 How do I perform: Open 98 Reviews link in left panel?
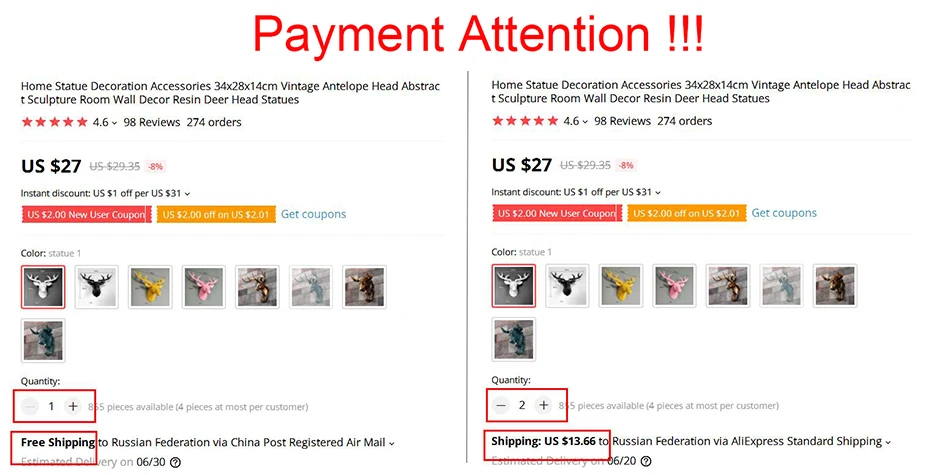[152, 122]
